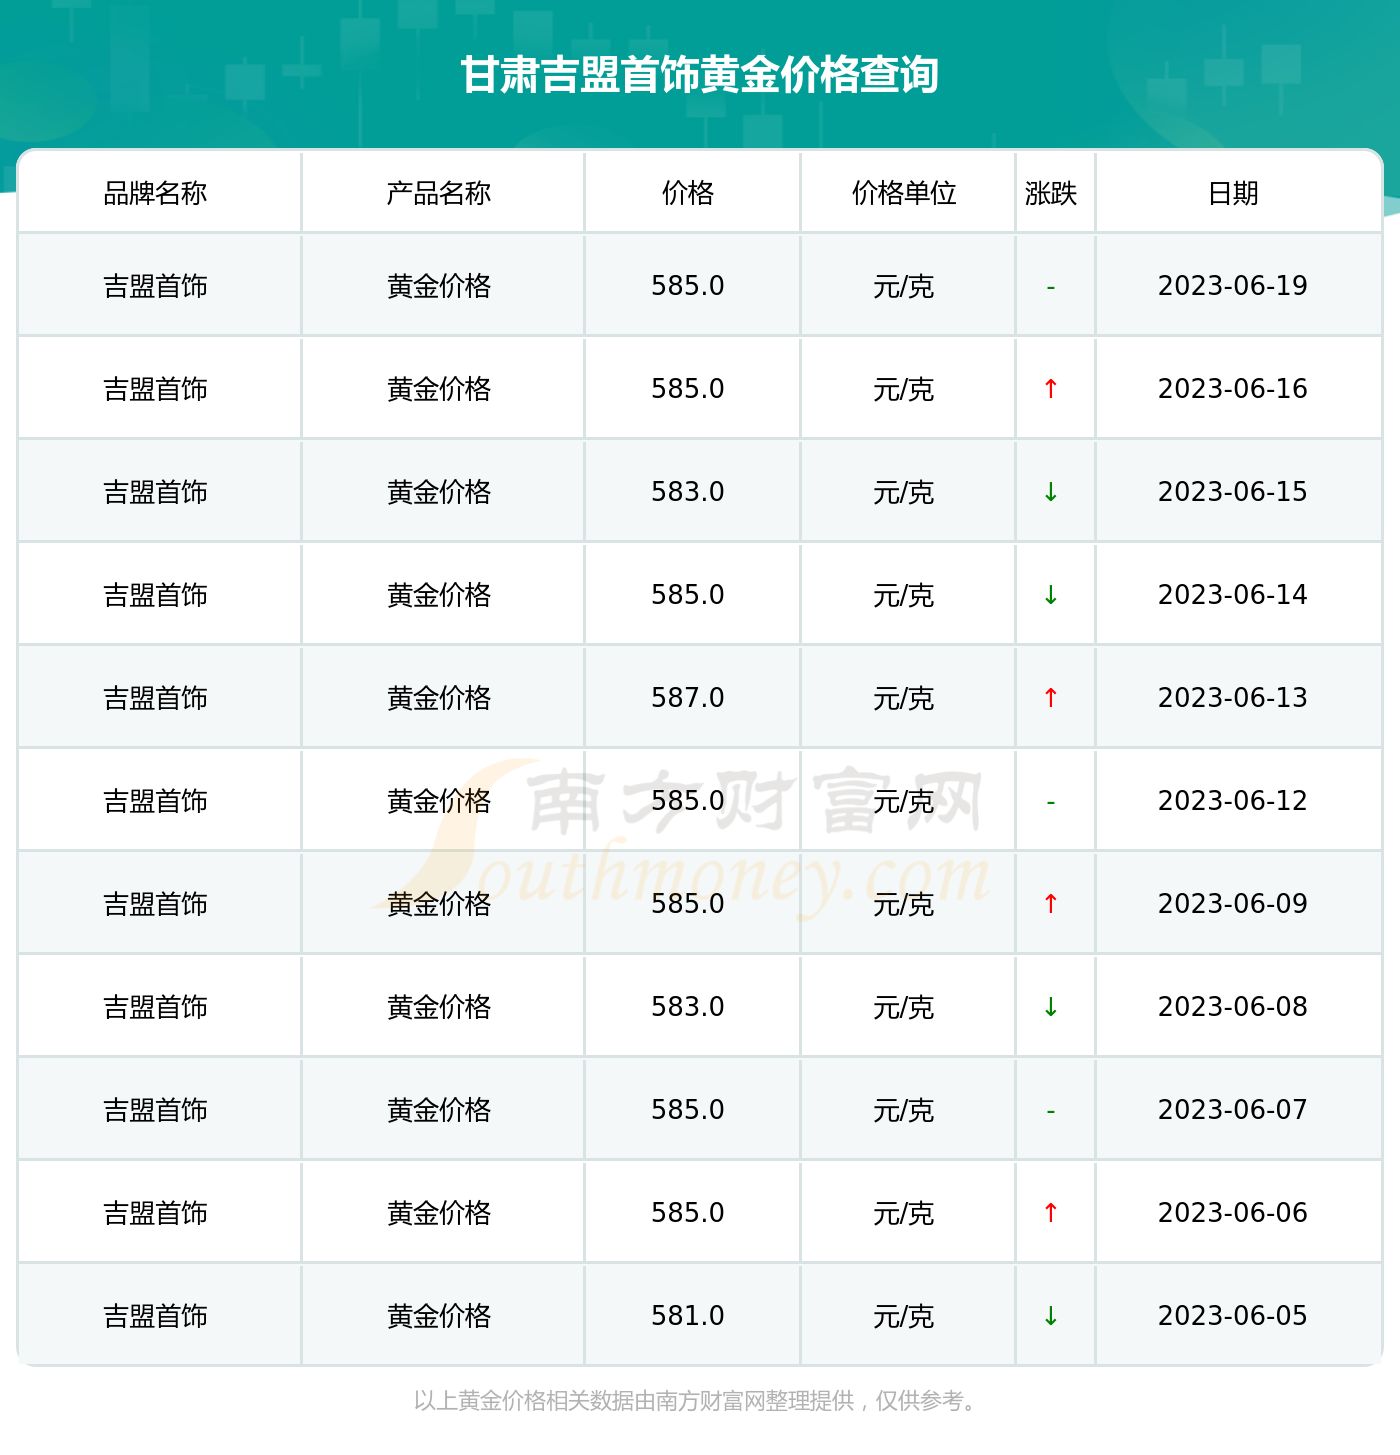Image resolution: width=1400 pixels, height=1455 pixels.
Task: Click the title 甘肃吉盟首饰黄金价格查询
Action: (x=699, y=75)
